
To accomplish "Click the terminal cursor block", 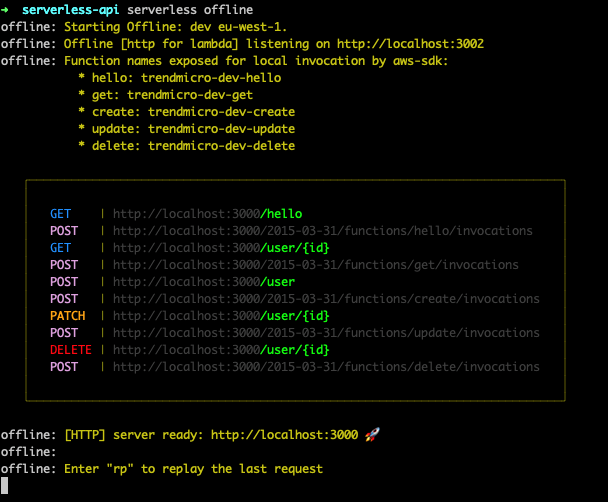I will [x=5, y=486].
